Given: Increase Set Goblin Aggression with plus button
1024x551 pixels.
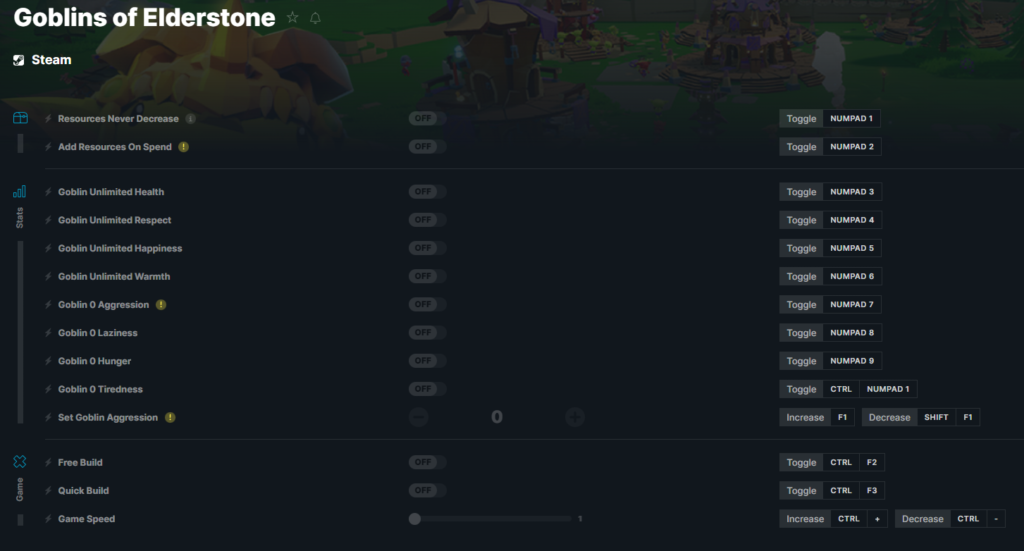Looking at the screenshot, I should click(x=575, y=417).
